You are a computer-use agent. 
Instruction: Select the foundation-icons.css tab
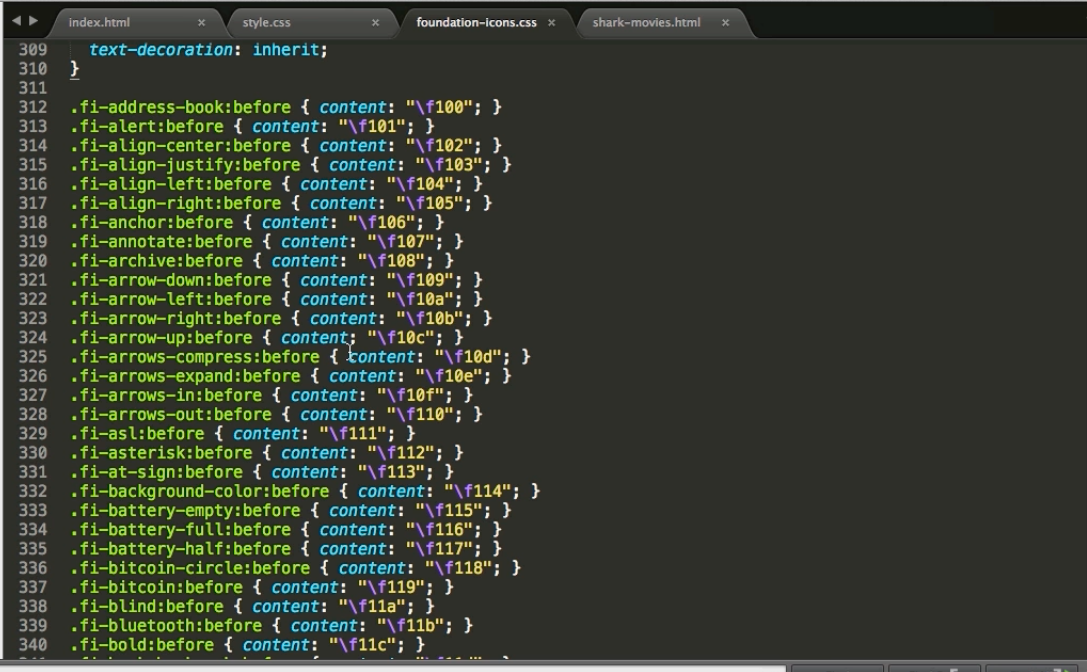tap(476, 22)
